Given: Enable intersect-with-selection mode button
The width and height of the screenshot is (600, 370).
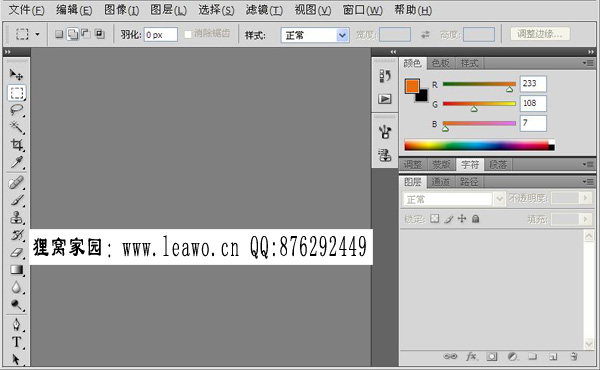Looking at the screenshot, I should pos(100,34).
